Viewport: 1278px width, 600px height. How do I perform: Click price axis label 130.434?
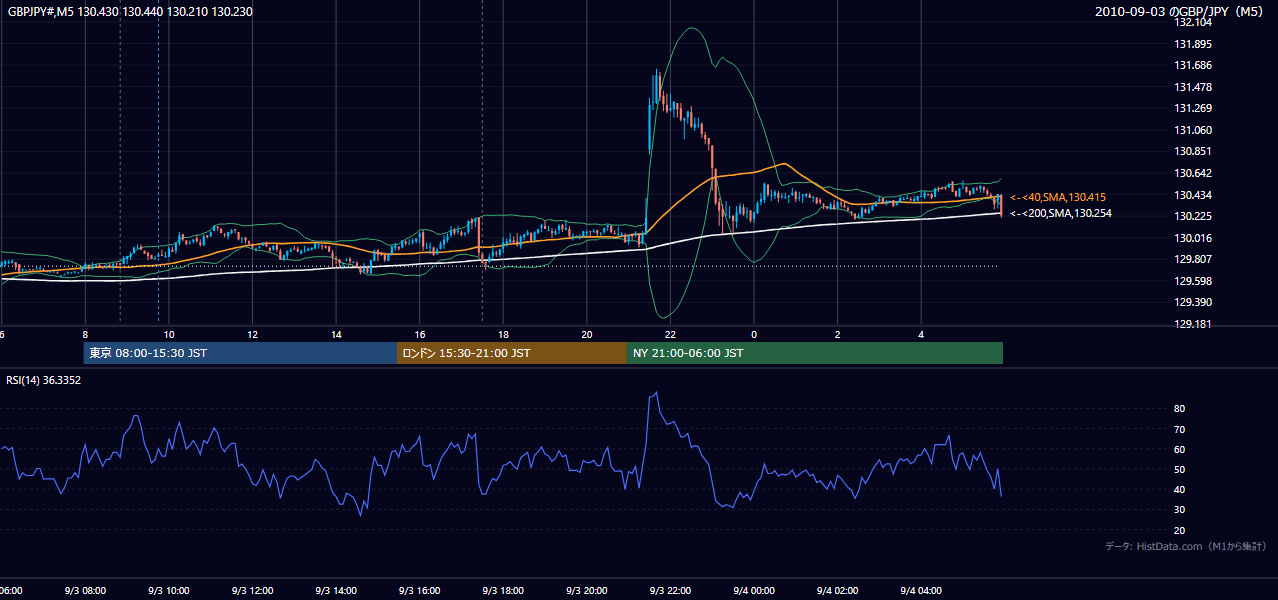[1194, 194]
